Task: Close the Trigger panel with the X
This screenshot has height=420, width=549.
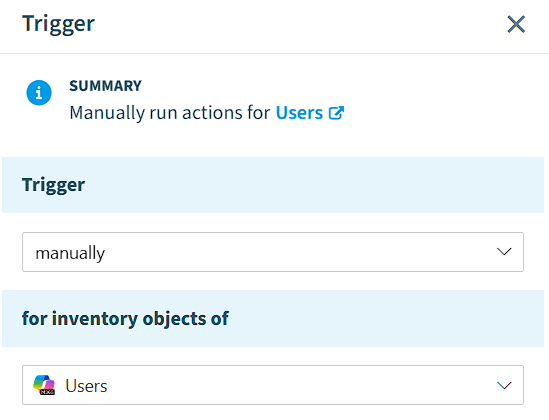Action: coord(516,24)
